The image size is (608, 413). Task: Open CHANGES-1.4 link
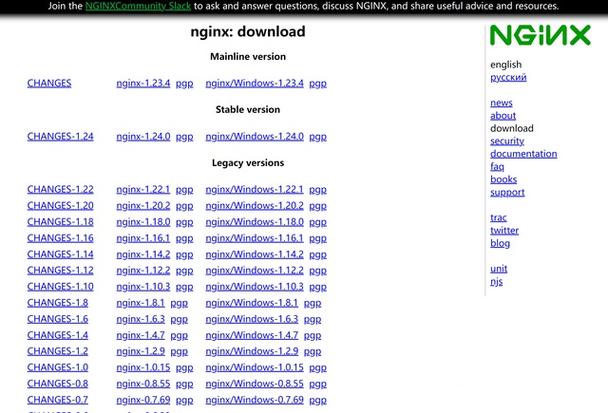(57, 335)
